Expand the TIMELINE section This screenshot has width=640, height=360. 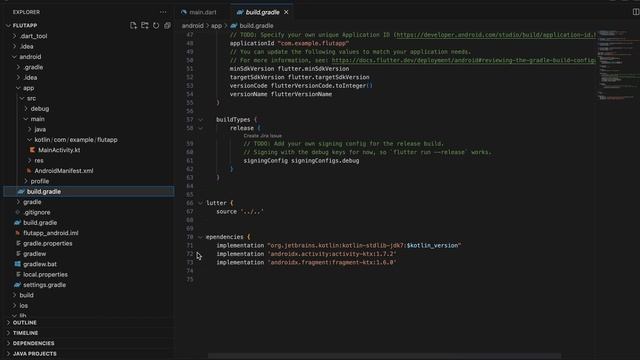(25, 333)
